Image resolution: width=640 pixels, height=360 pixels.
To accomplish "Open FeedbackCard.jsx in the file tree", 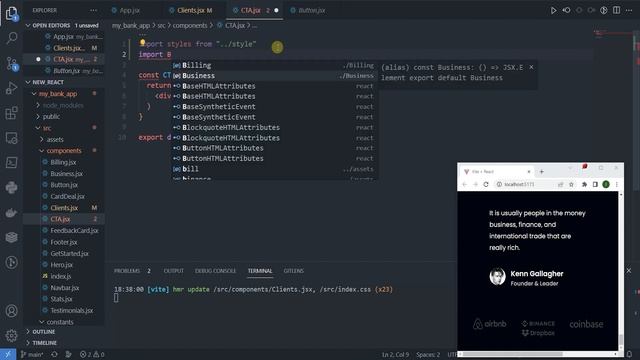I will coord(74,231).
